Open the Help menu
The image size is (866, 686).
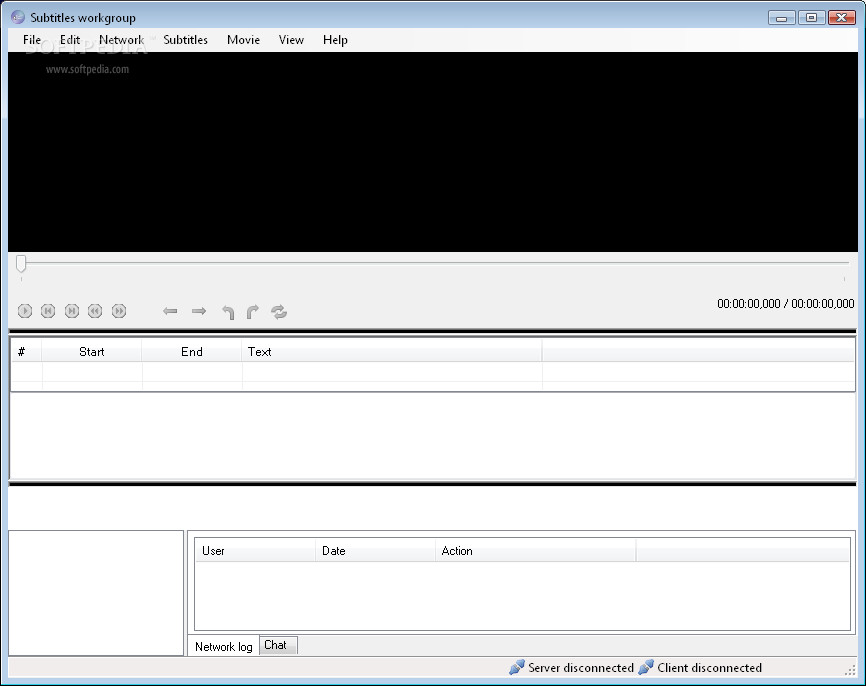335,40
